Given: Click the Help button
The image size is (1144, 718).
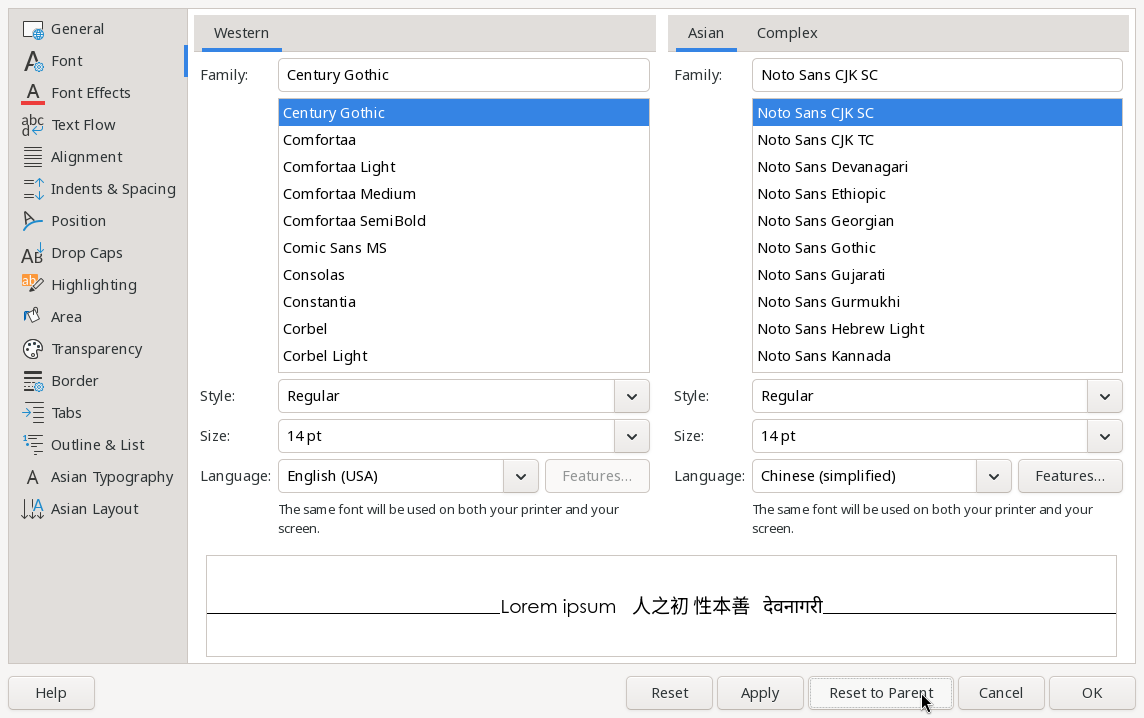Looking at the screenshot, I should pyautogui.click(x=51, y=693).
